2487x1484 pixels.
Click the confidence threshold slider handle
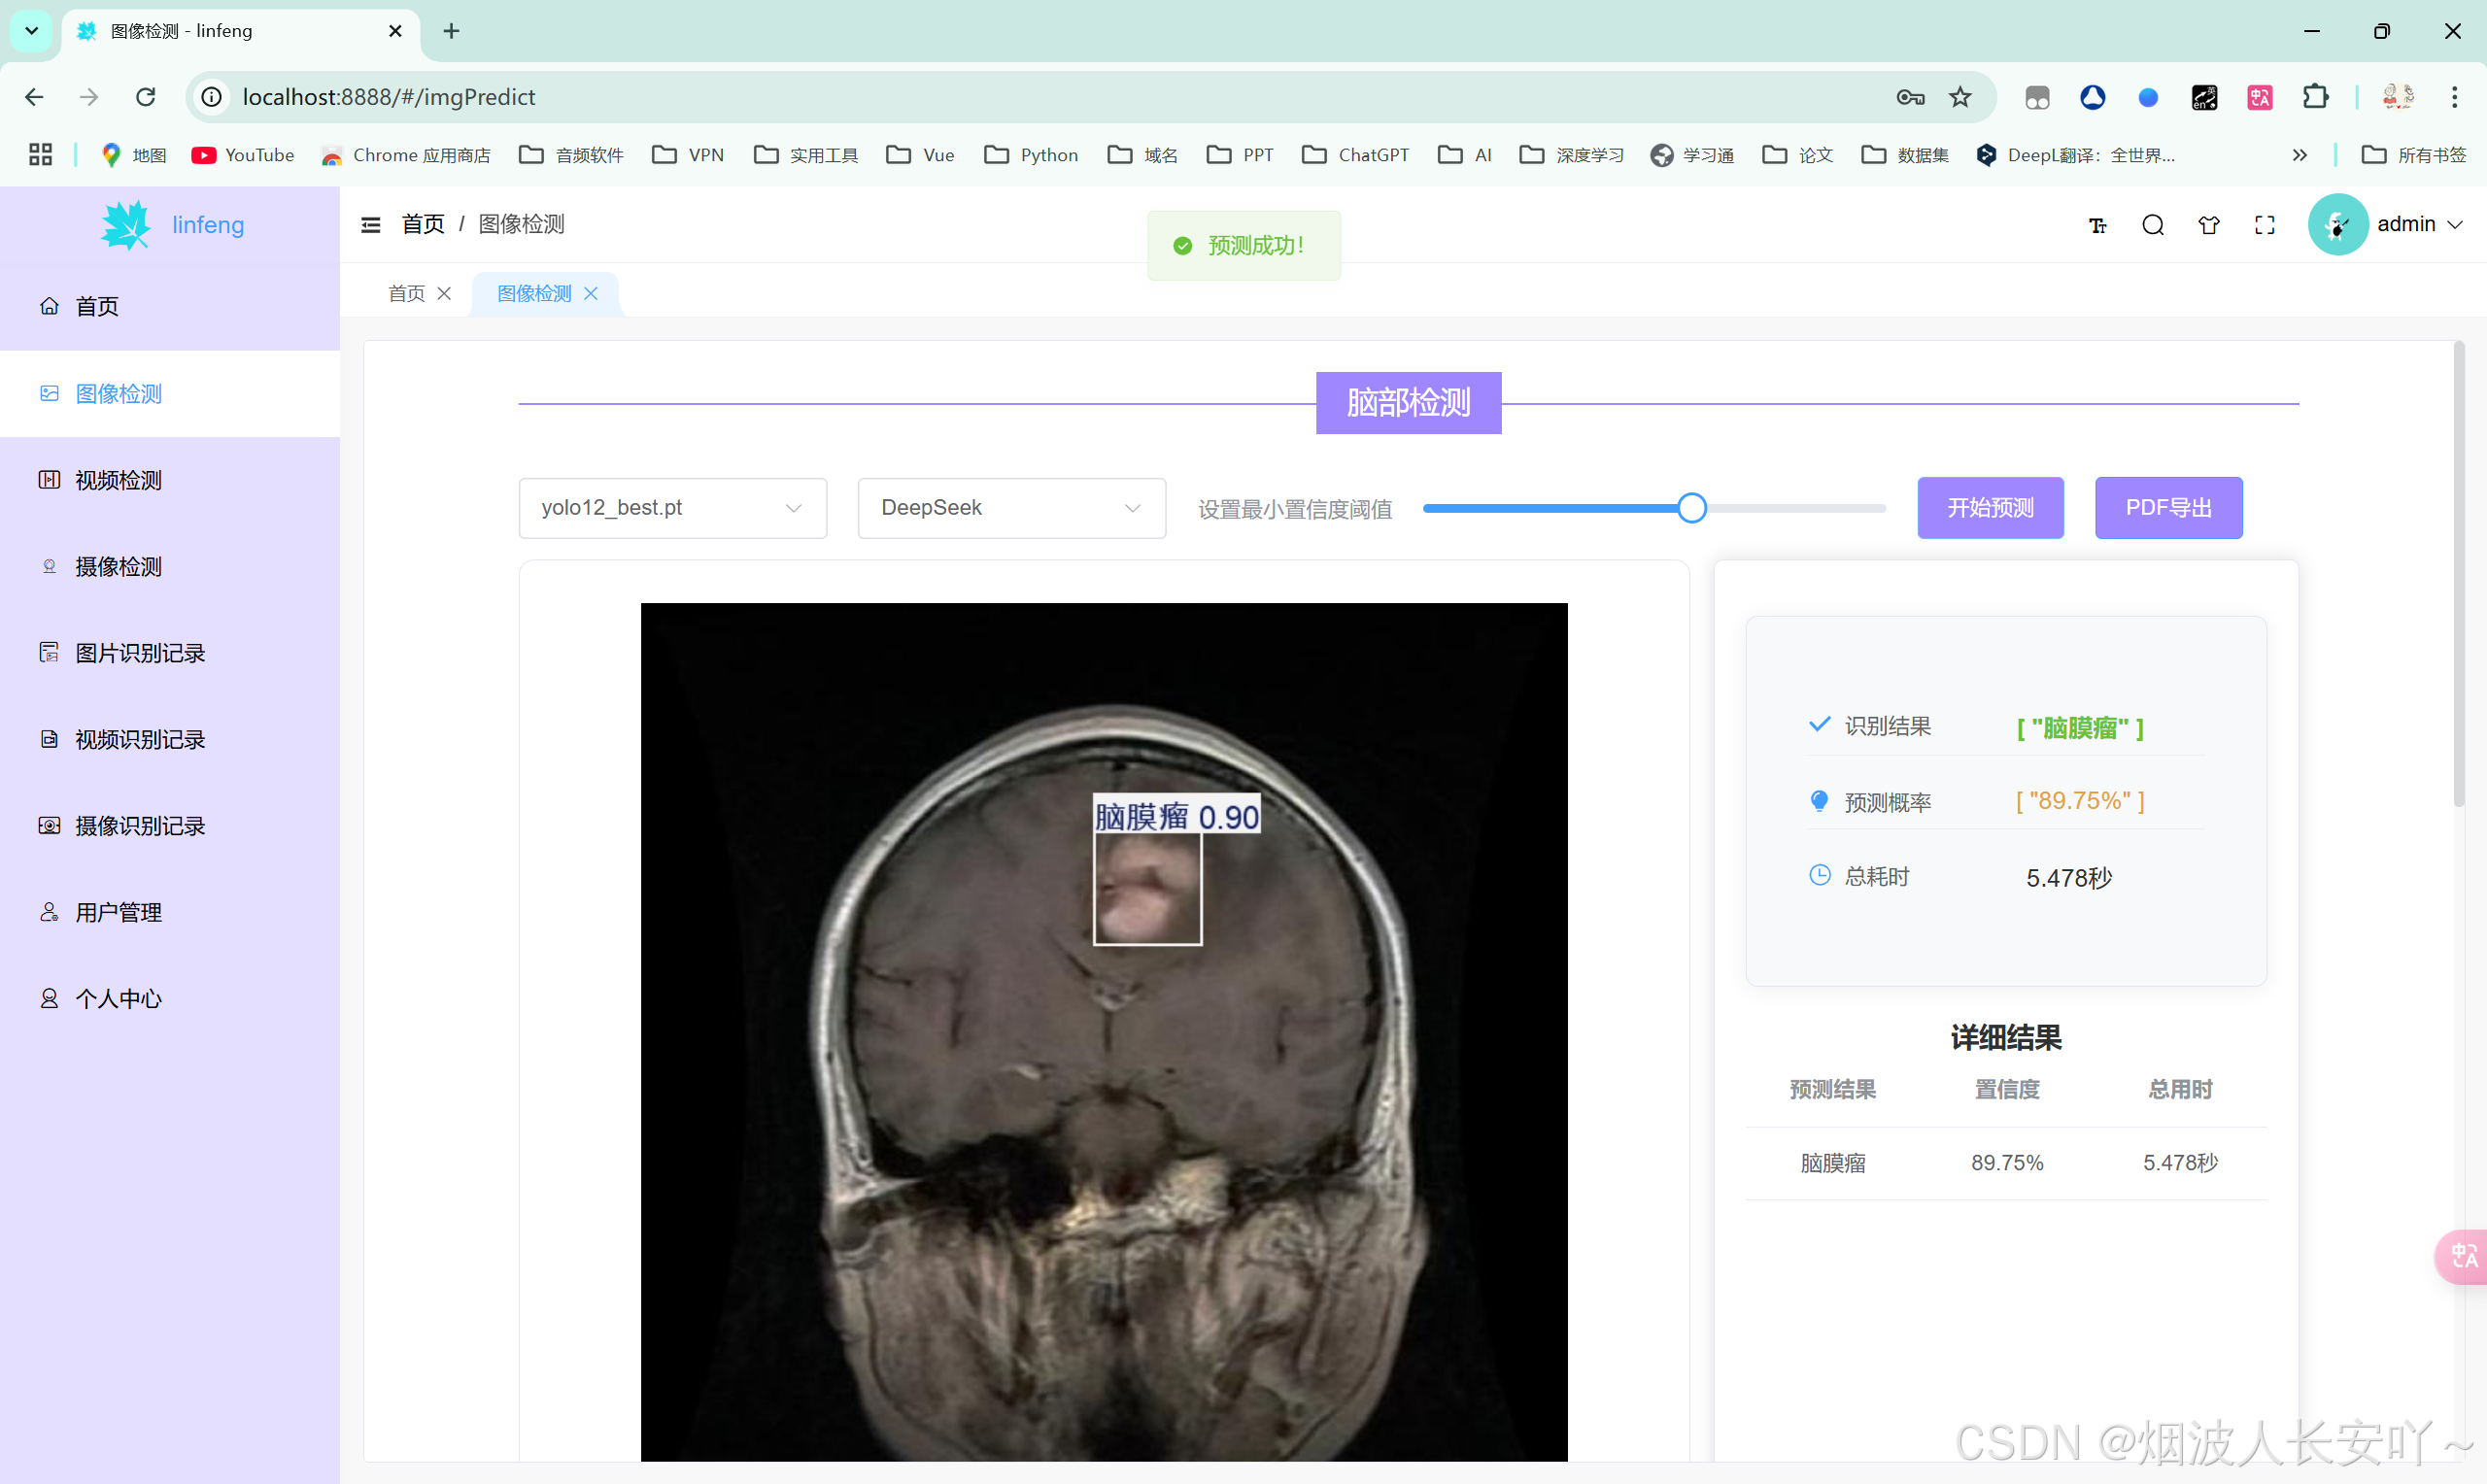(1691, 508)
